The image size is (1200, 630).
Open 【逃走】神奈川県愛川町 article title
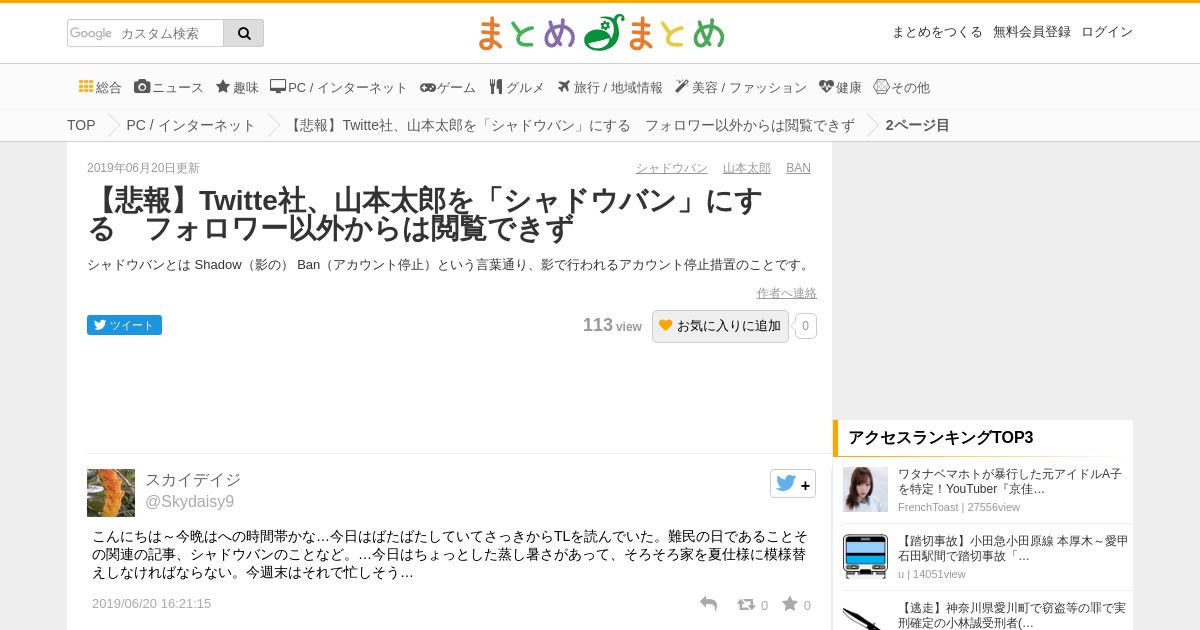click(x=1012, y=615)
